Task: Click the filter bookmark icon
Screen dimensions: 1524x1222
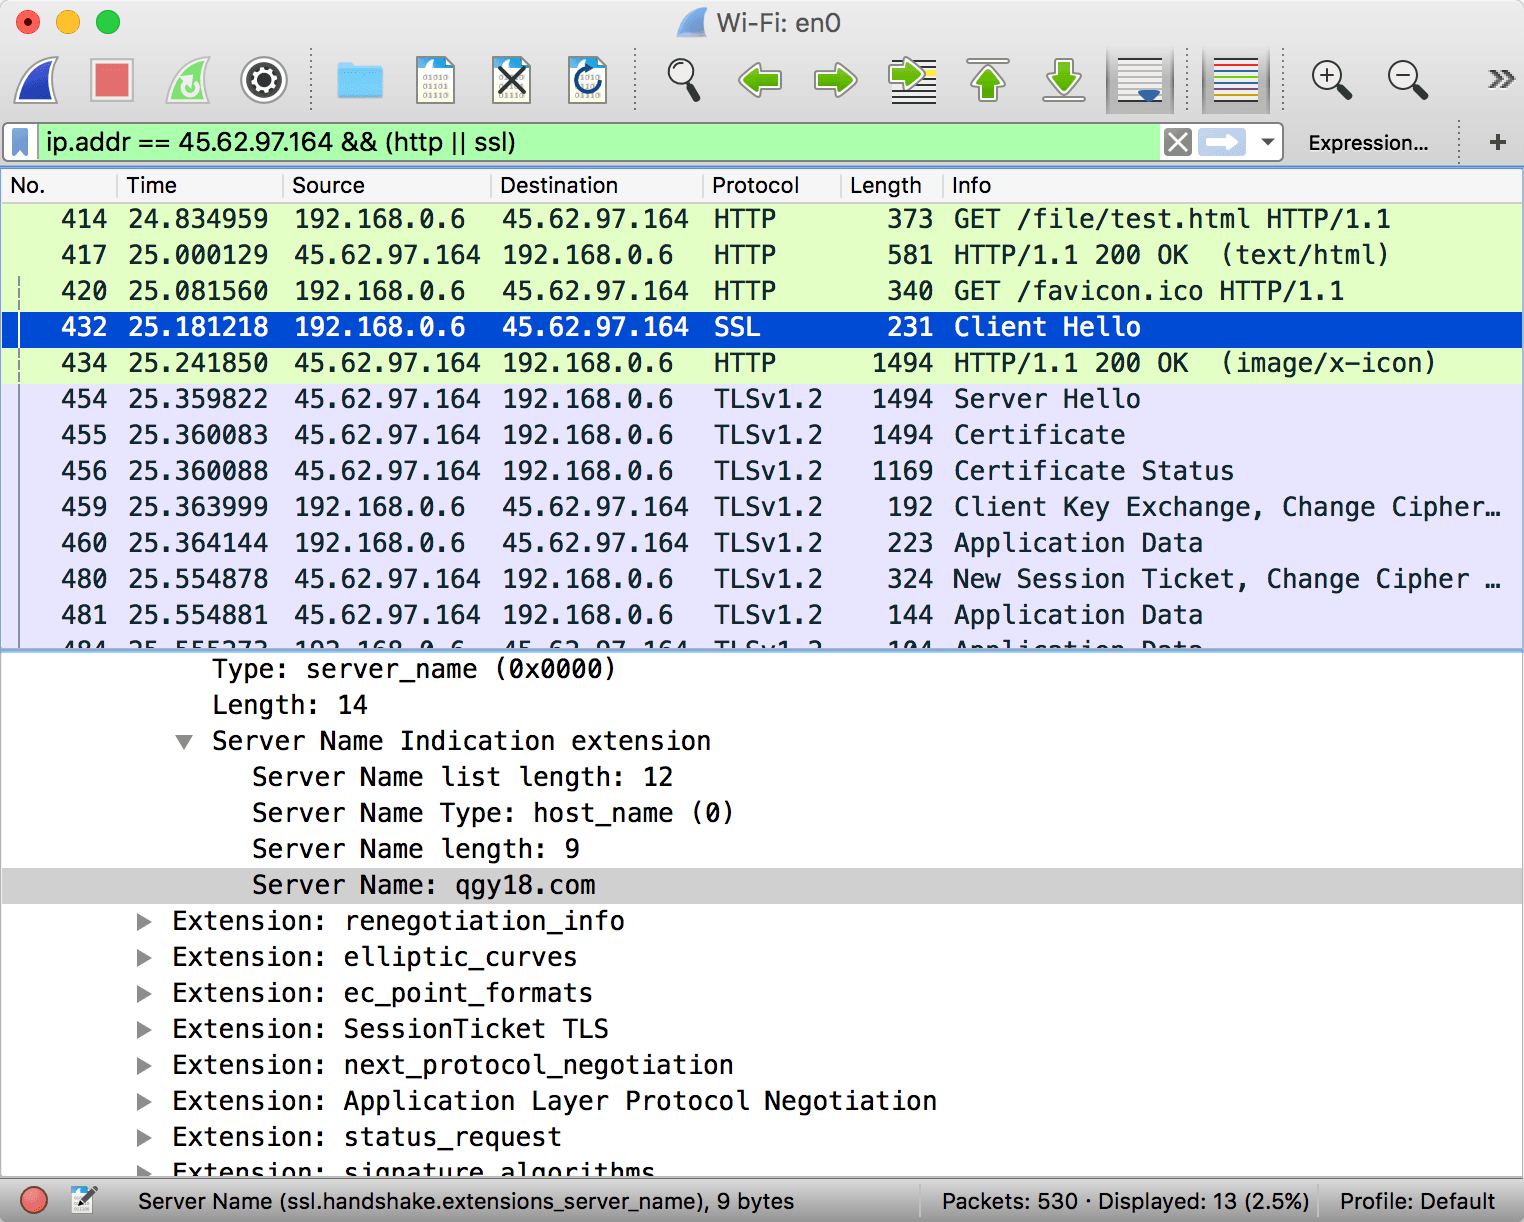Action: click(x=20, y=143)
